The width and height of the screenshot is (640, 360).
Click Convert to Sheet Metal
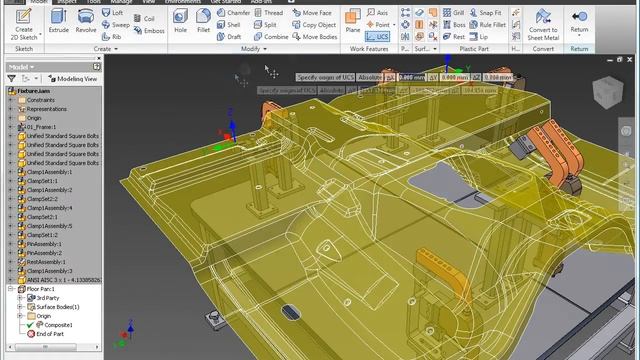[x=543, y=24]
